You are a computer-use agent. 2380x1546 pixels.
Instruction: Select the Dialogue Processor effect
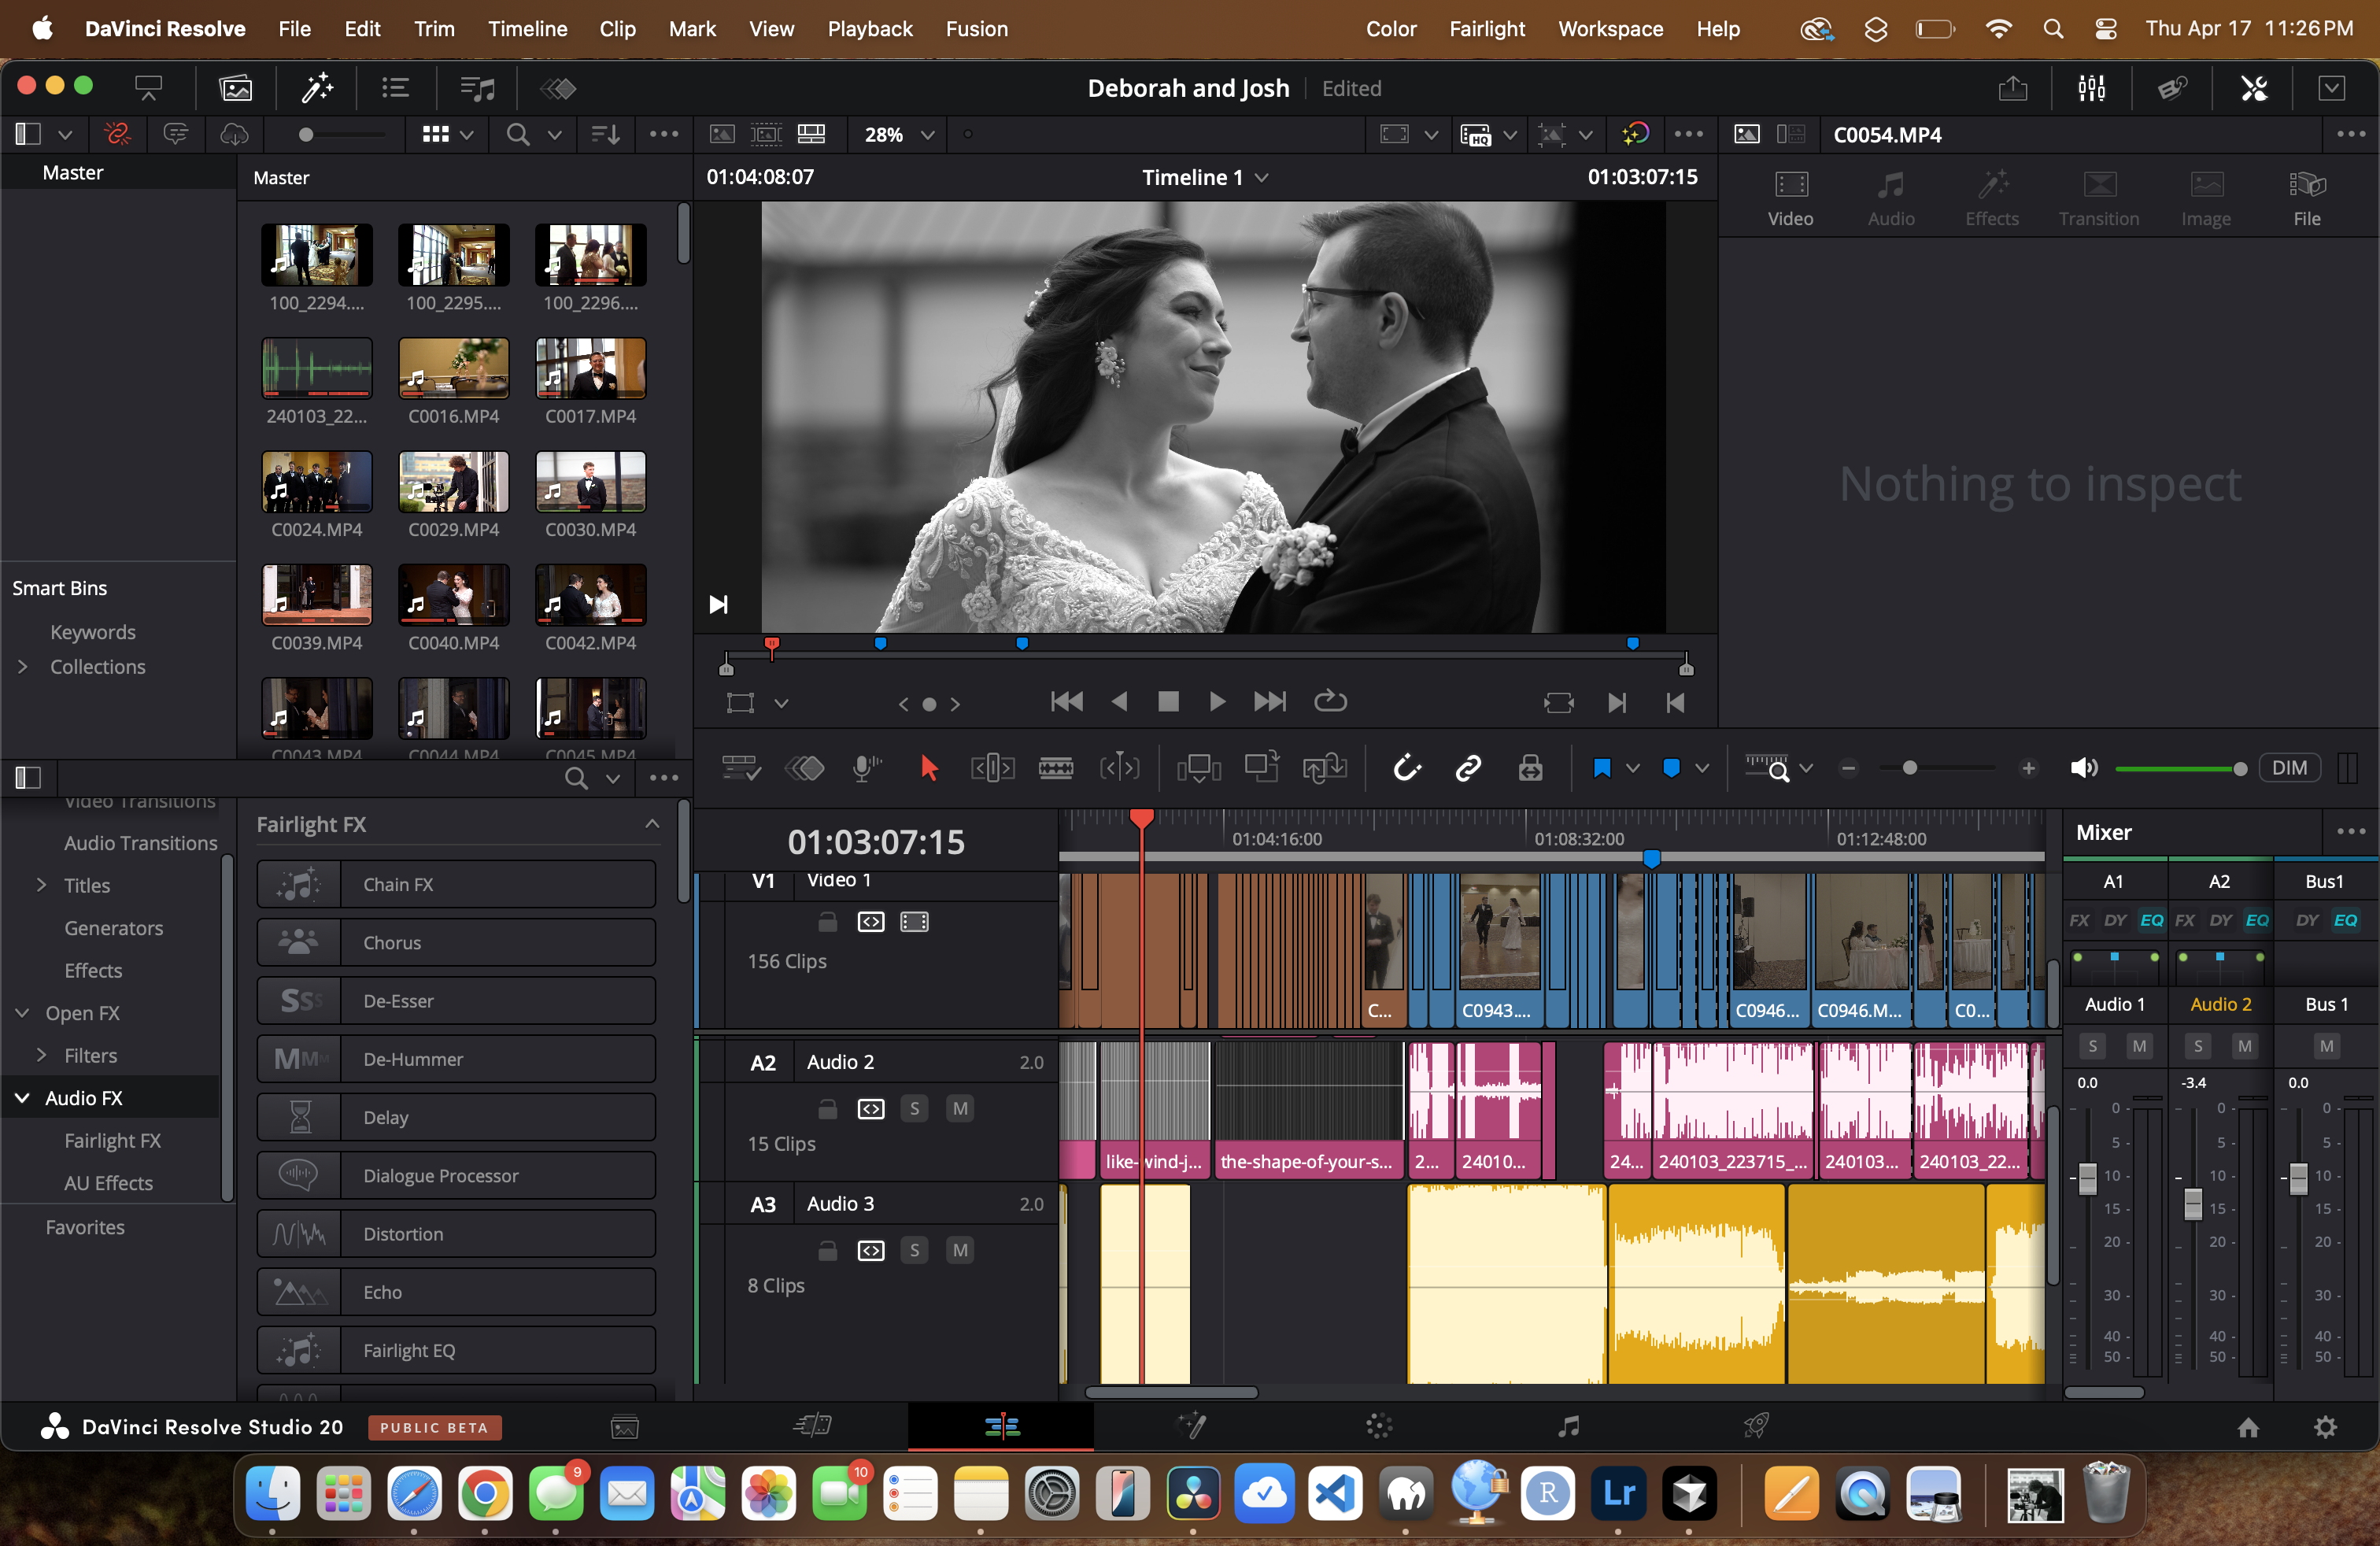click(456, 1176)
